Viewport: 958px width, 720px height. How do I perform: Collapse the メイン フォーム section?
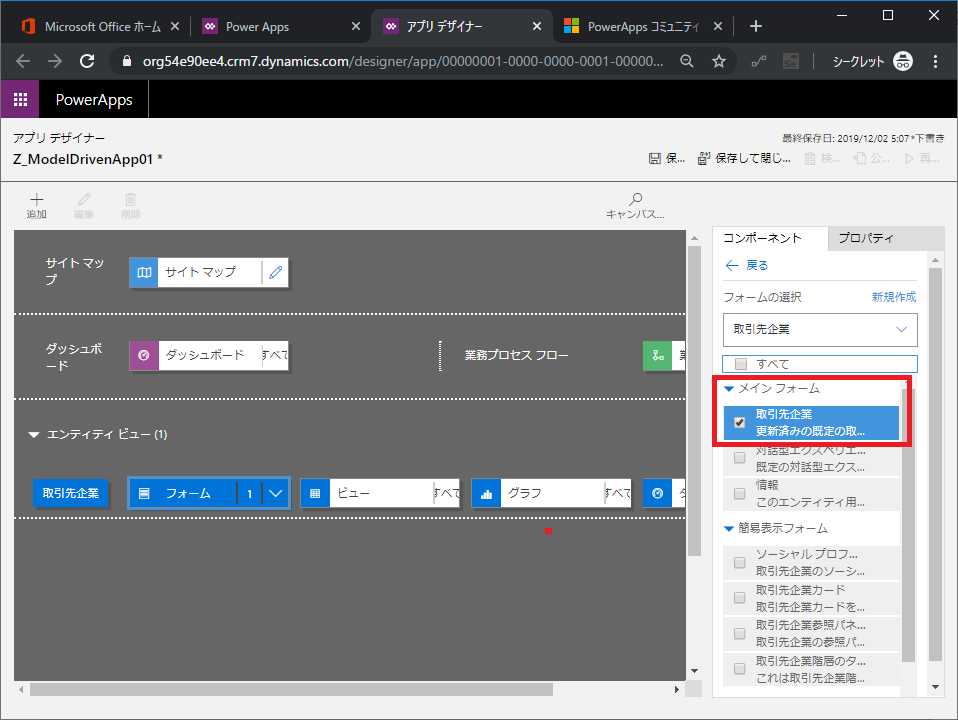click(x=729, y=389)
